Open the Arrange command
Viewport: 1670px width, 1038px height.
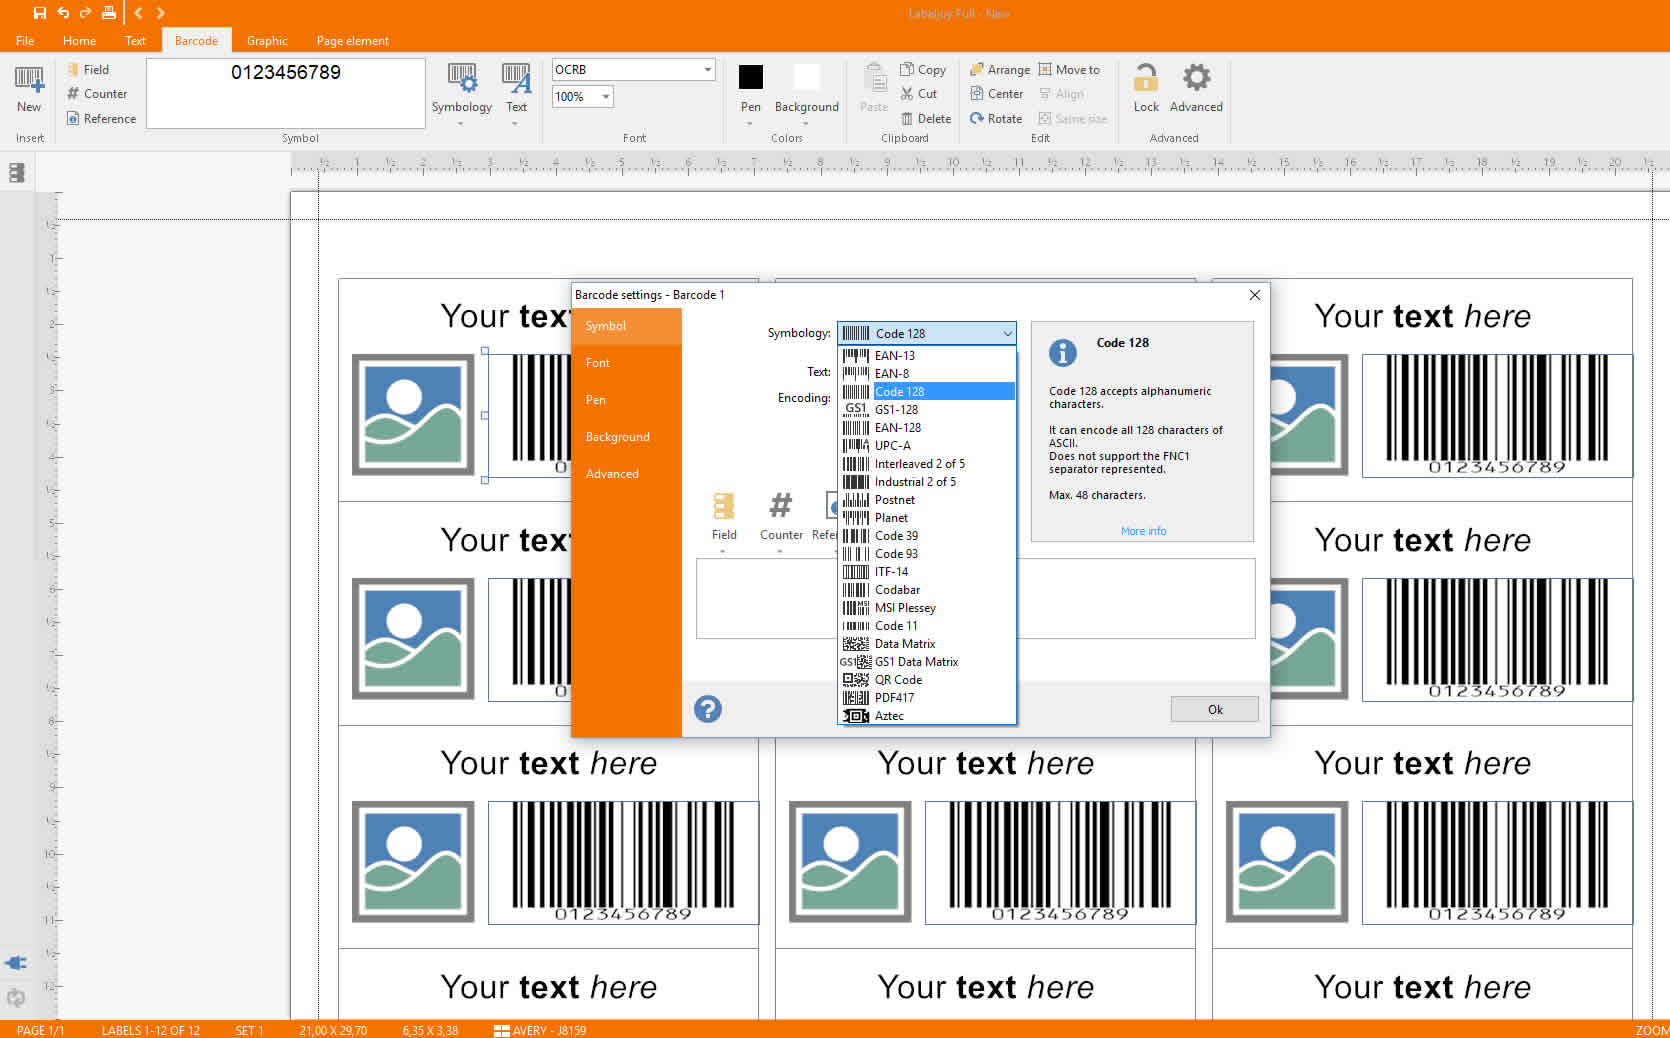tap(999, 69)
